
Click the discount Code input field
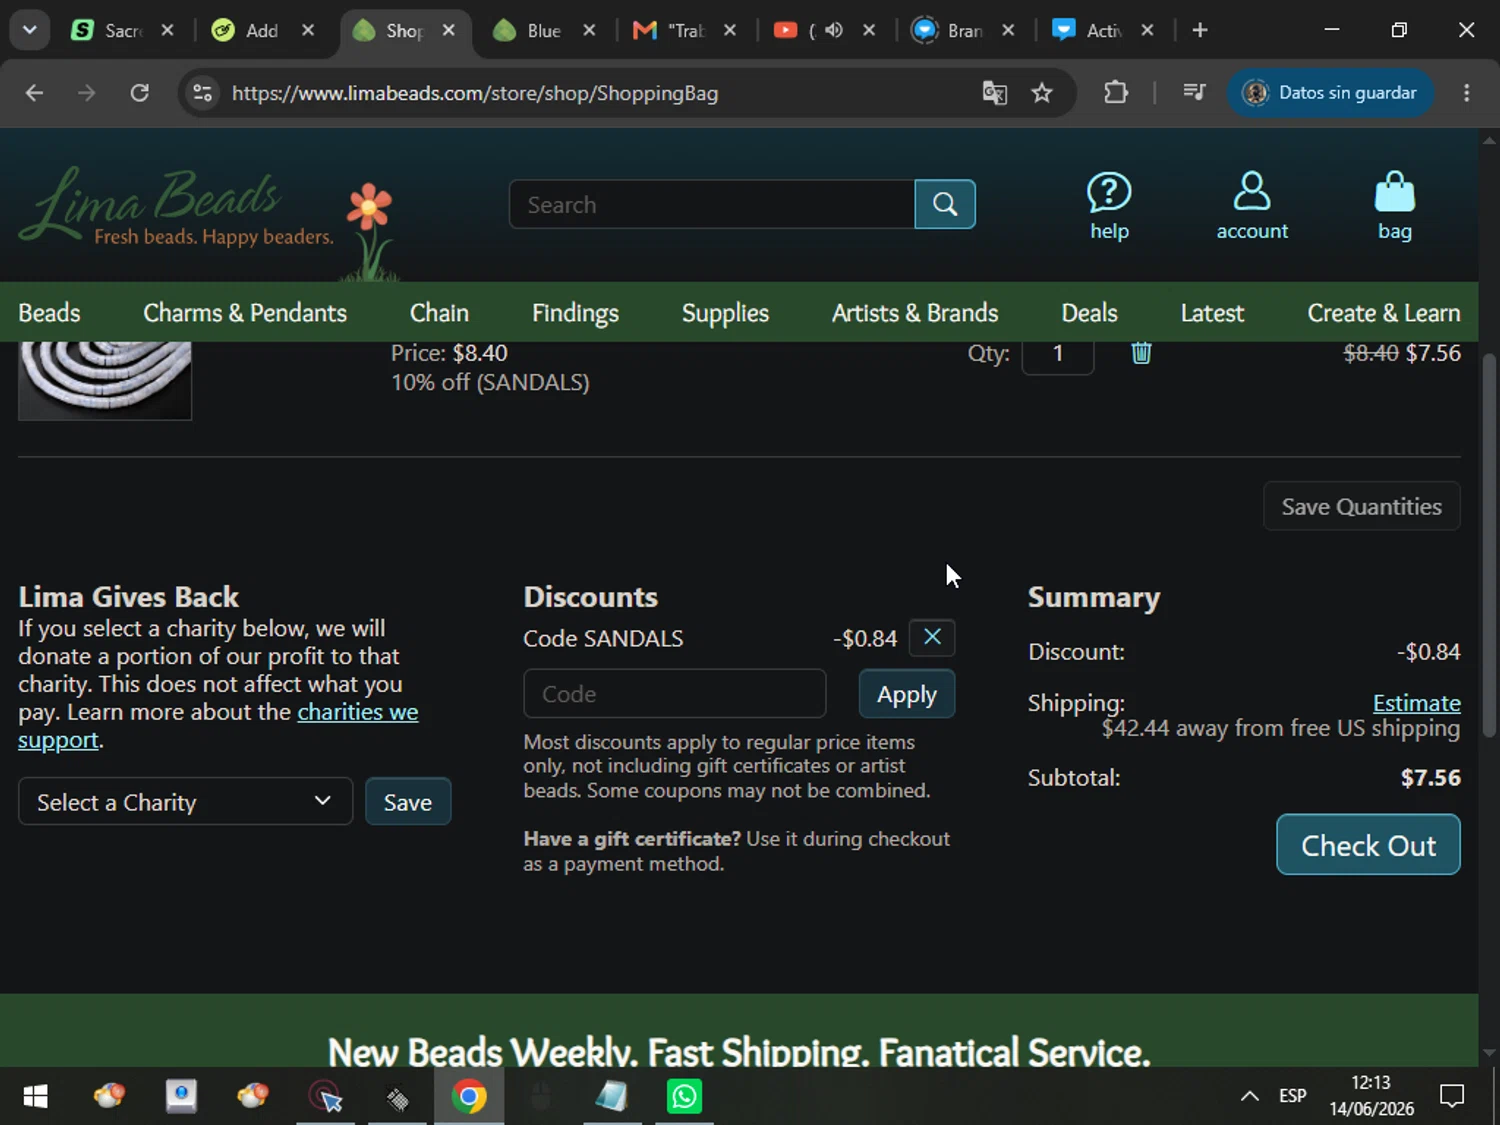(675, 694)
